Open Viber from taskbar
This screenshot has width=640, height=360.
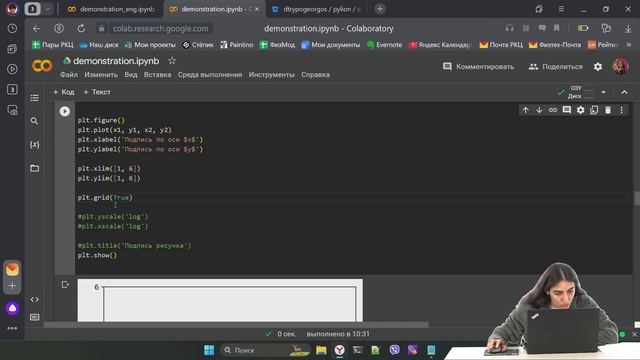(x=394, y=350)
